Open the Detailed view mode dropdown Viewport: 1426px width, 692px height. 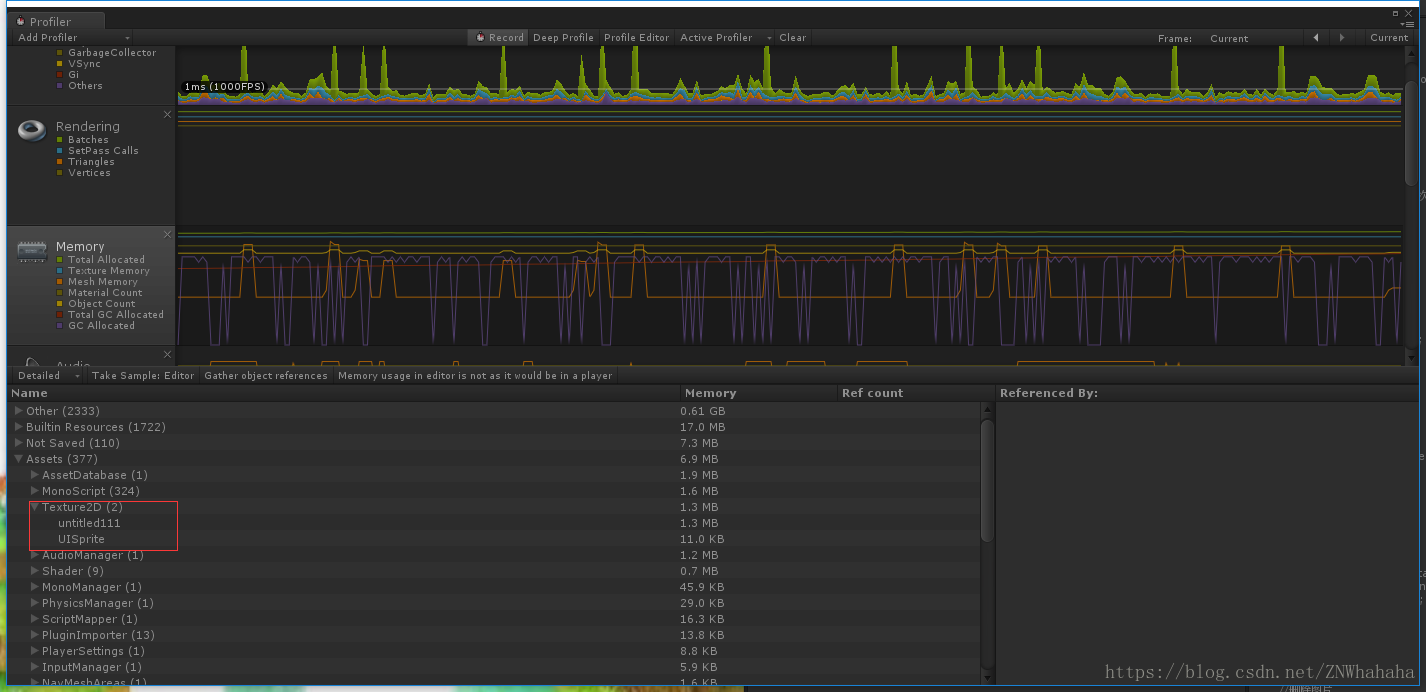(48, 376)
